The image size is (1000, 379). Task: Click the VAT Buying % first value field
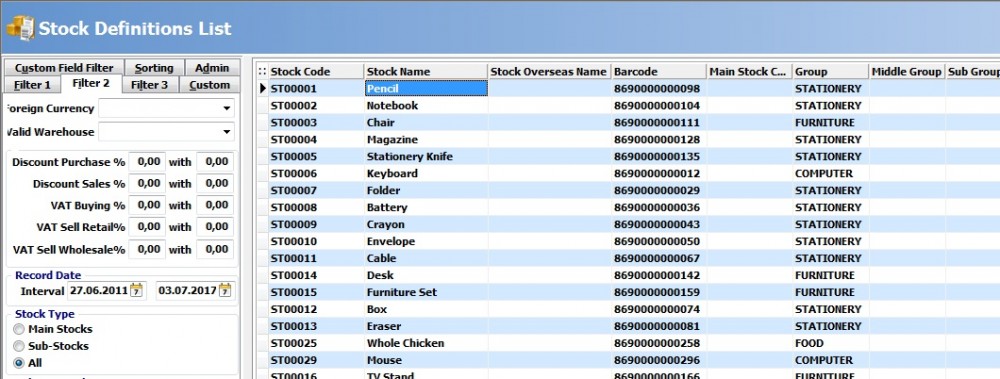[x=147, y=205]
